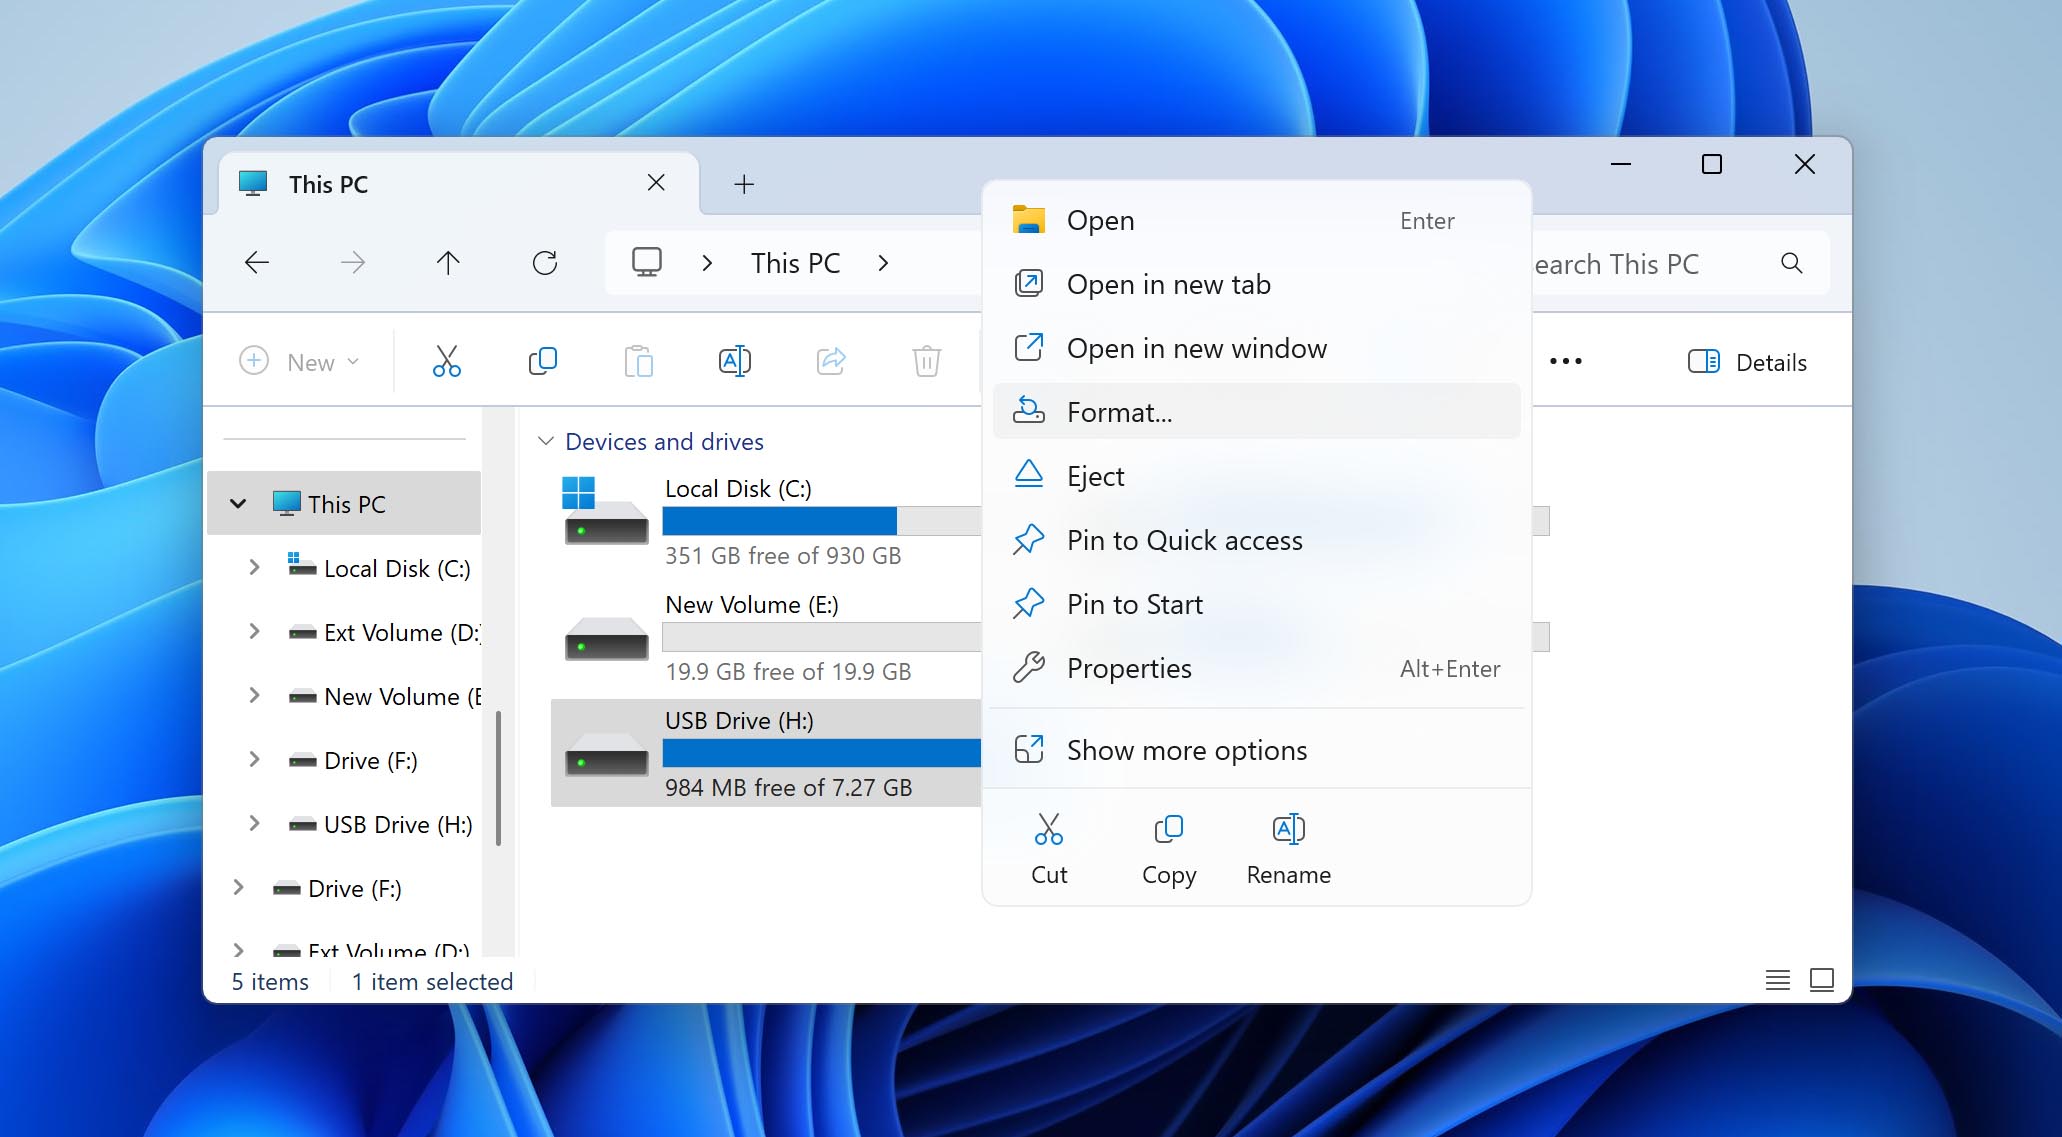2062x1137 pixels.
Task: Click the search magnifier icon
Action: pos(1791,263)
